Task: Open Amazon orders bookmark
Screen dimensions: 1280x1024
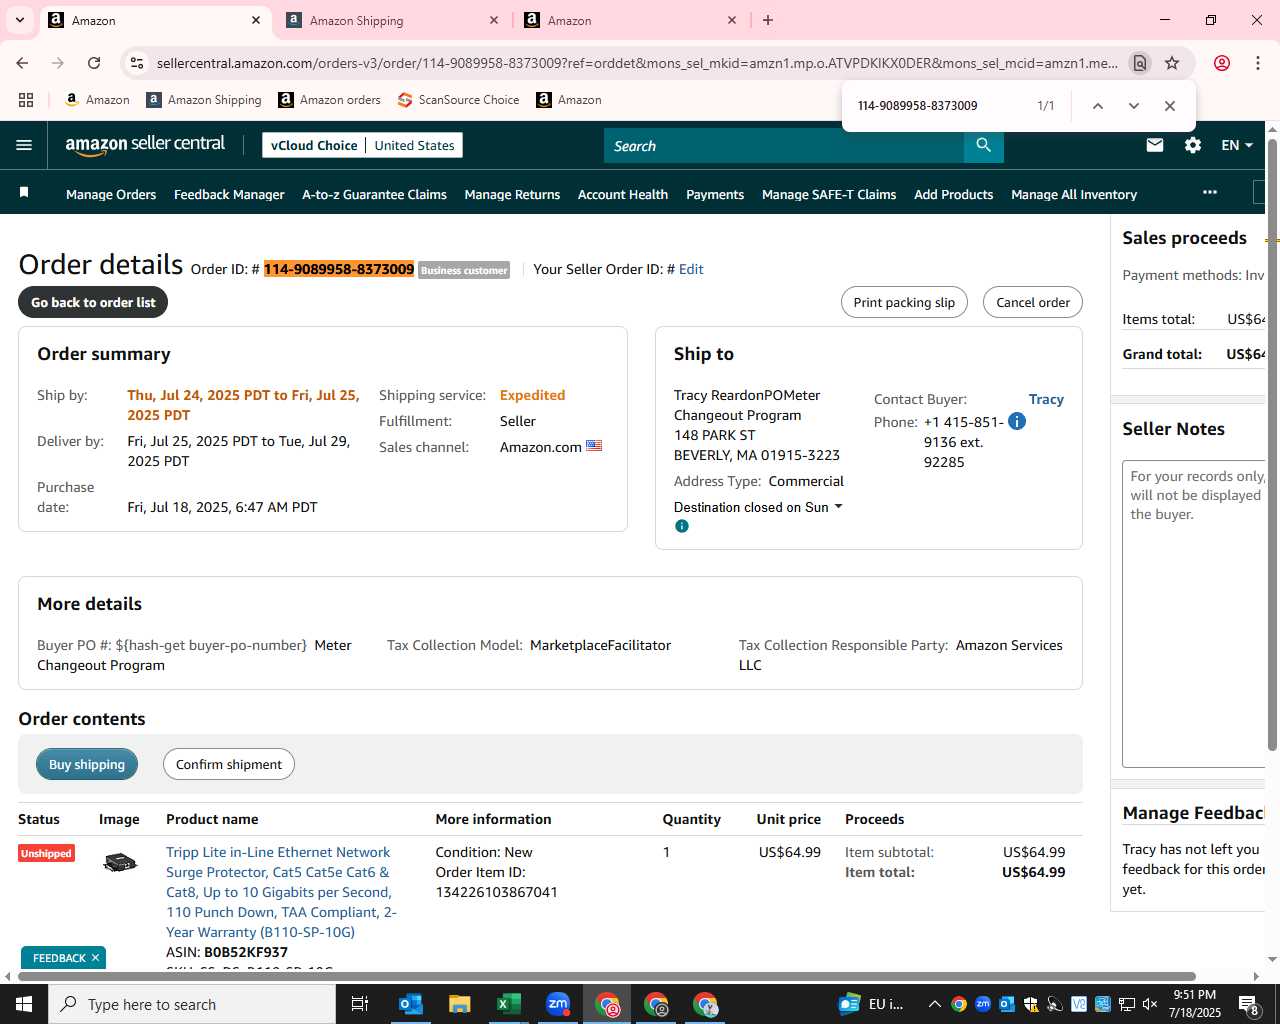Action: 329,100
